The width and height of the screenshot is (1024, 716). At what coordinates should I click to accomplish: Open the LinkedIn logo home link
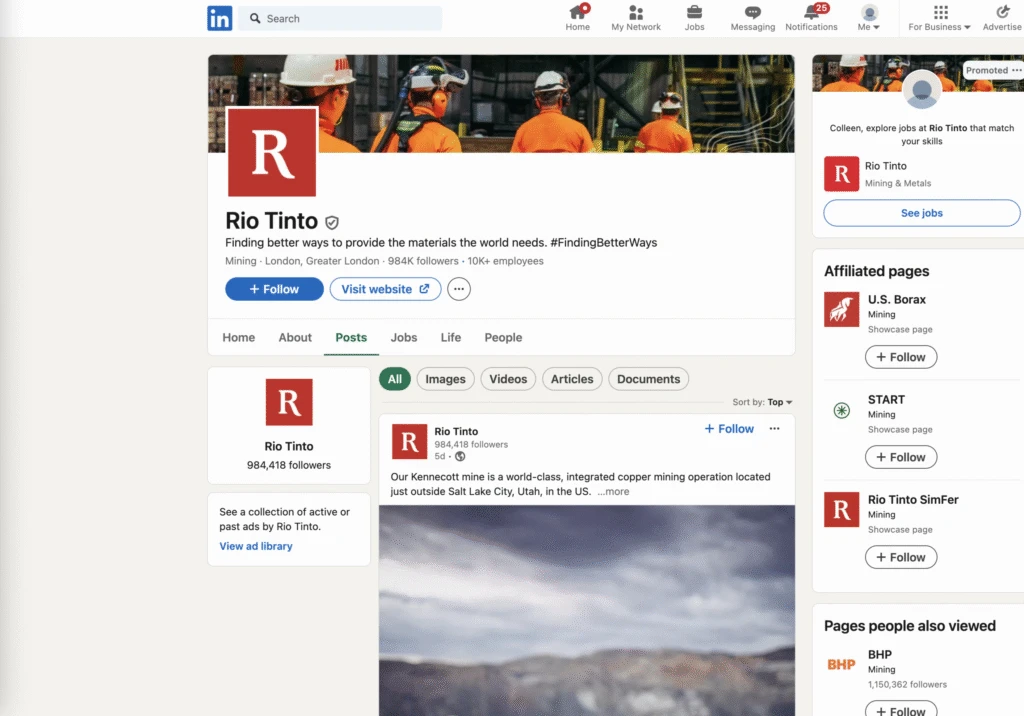[x=219, y=18]
